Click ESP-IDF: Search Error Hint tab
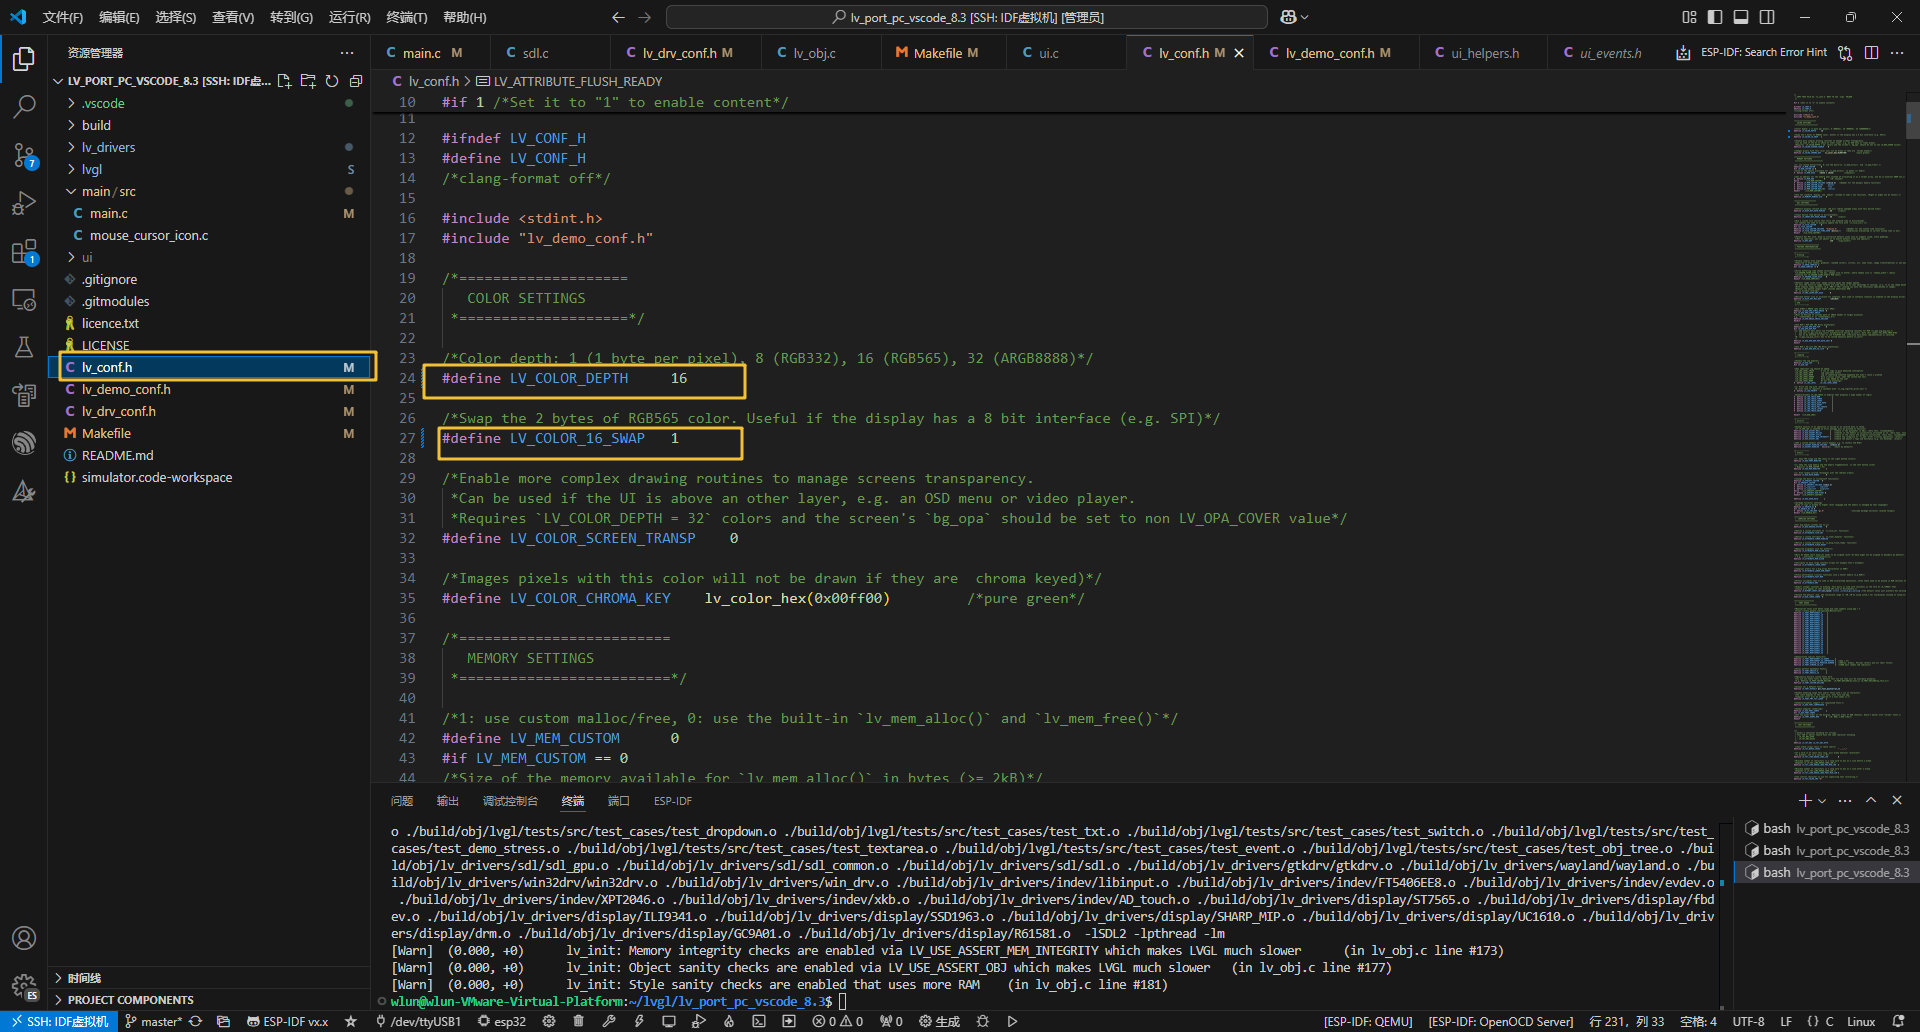The image size is (1920, 1032). [1752, 53]
